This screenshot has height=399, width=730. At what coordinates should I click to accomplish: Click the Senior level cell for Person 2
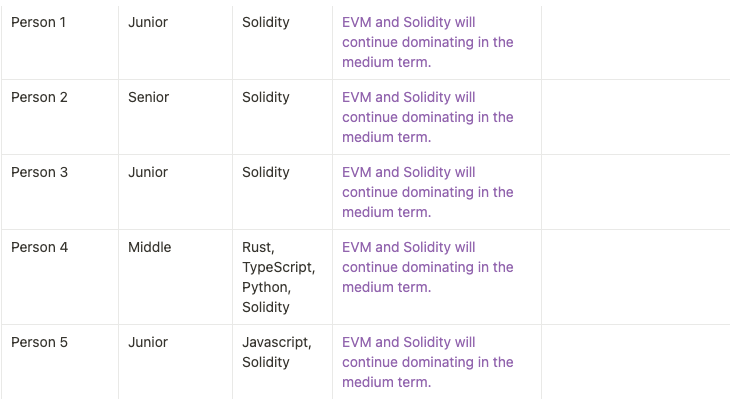click(x=176, y=117)
